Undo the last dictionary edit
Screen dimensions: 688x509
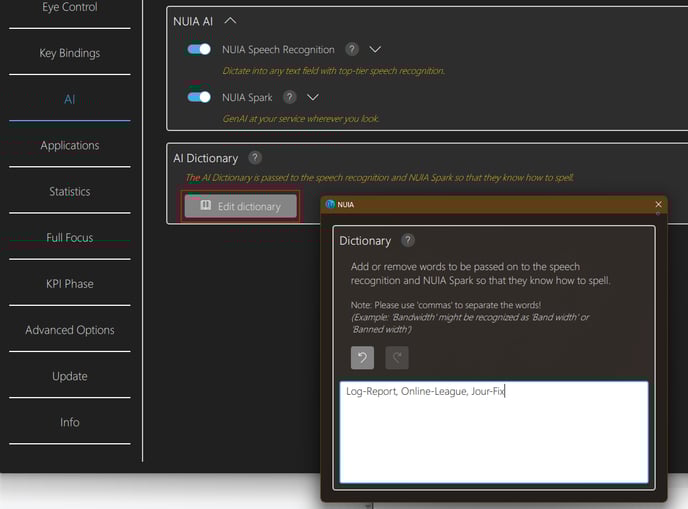pos(362,358)
